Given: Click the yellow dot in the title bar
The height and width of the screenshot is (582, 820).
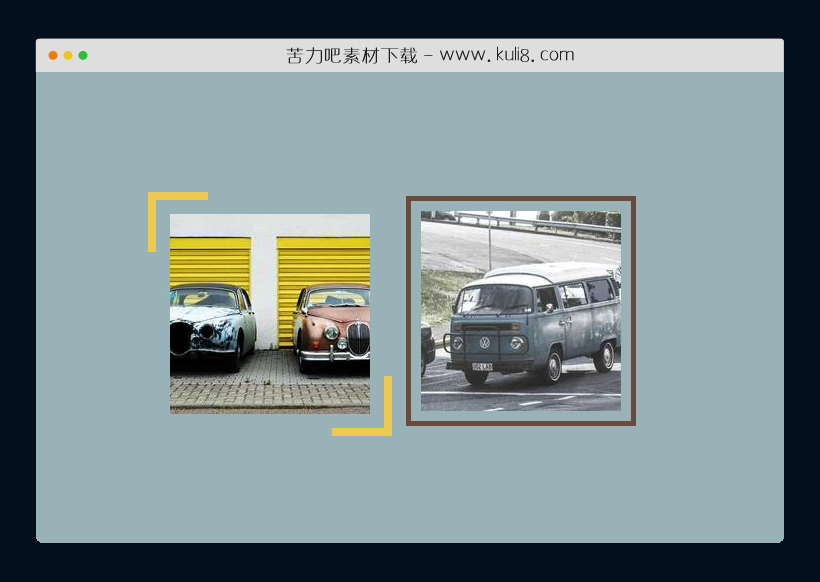Looking at the screenshot, I should 68,55.
